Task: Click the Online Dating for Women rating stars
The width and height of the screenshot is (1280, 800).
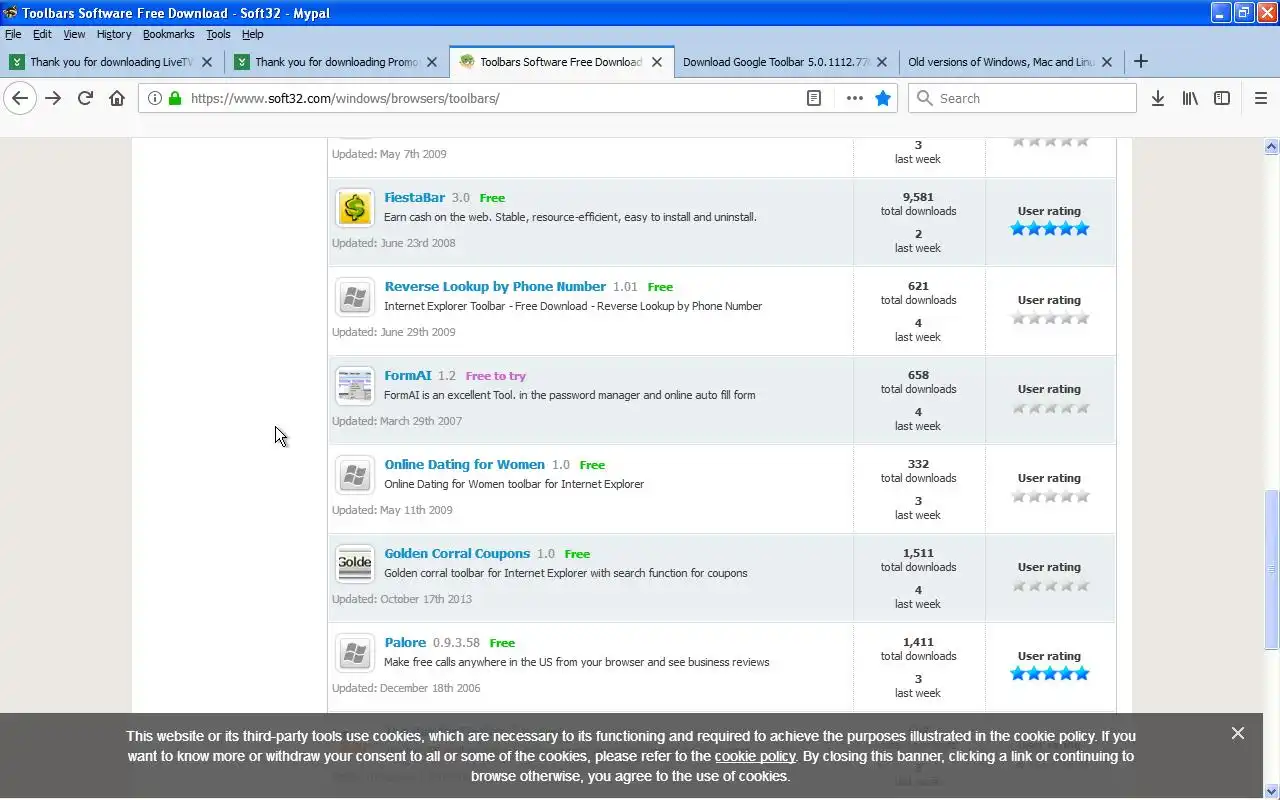Action: coord(1049,496)
